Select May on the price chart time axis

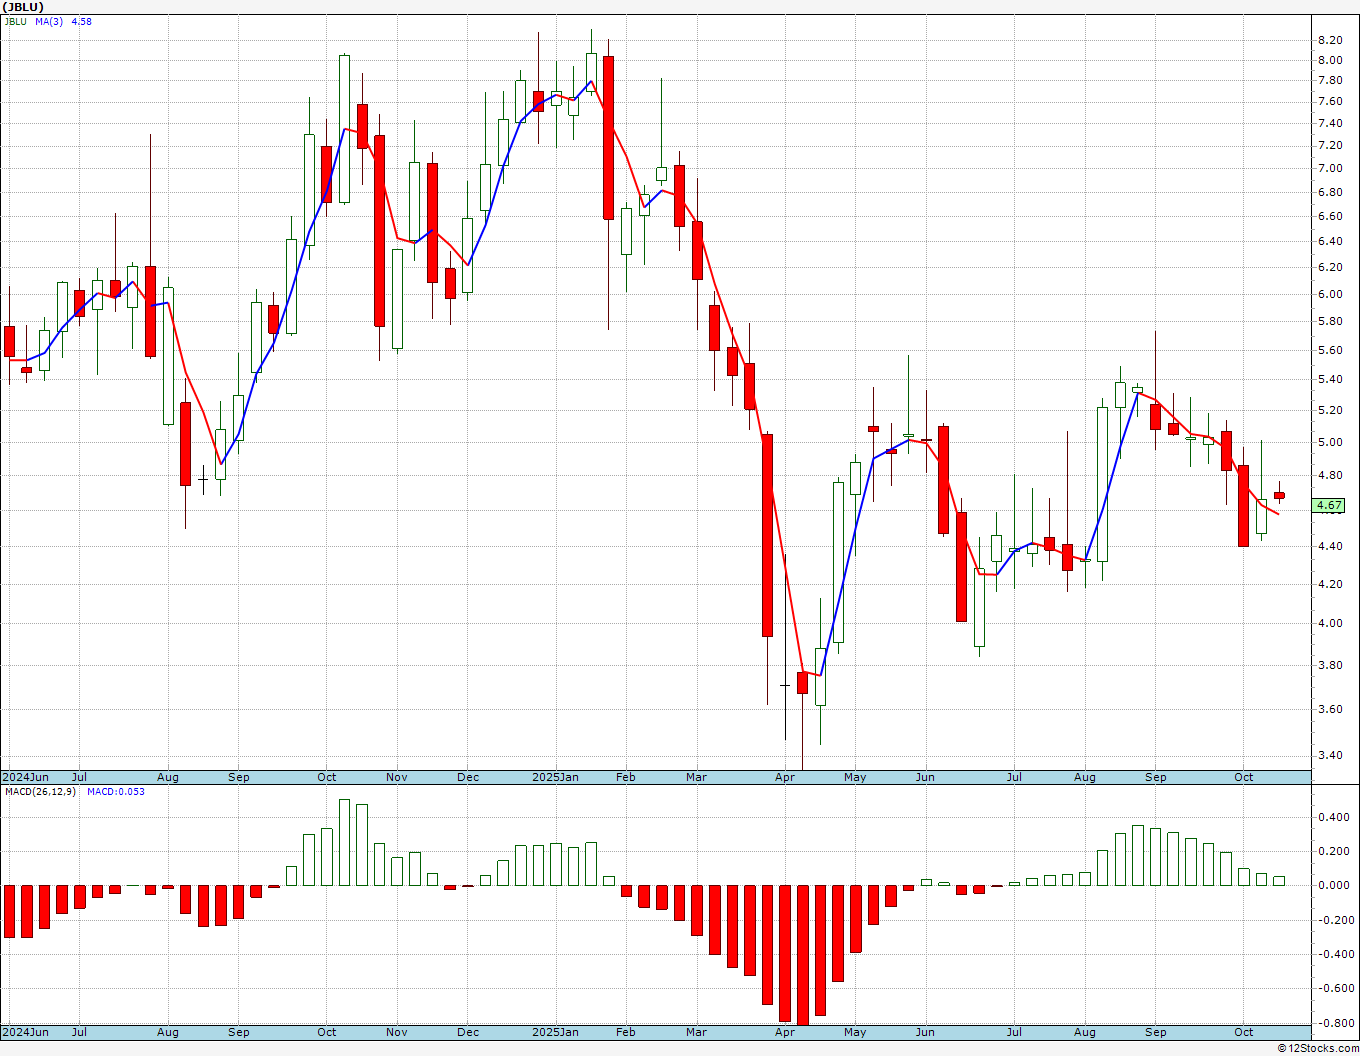(x=855, y=777)
